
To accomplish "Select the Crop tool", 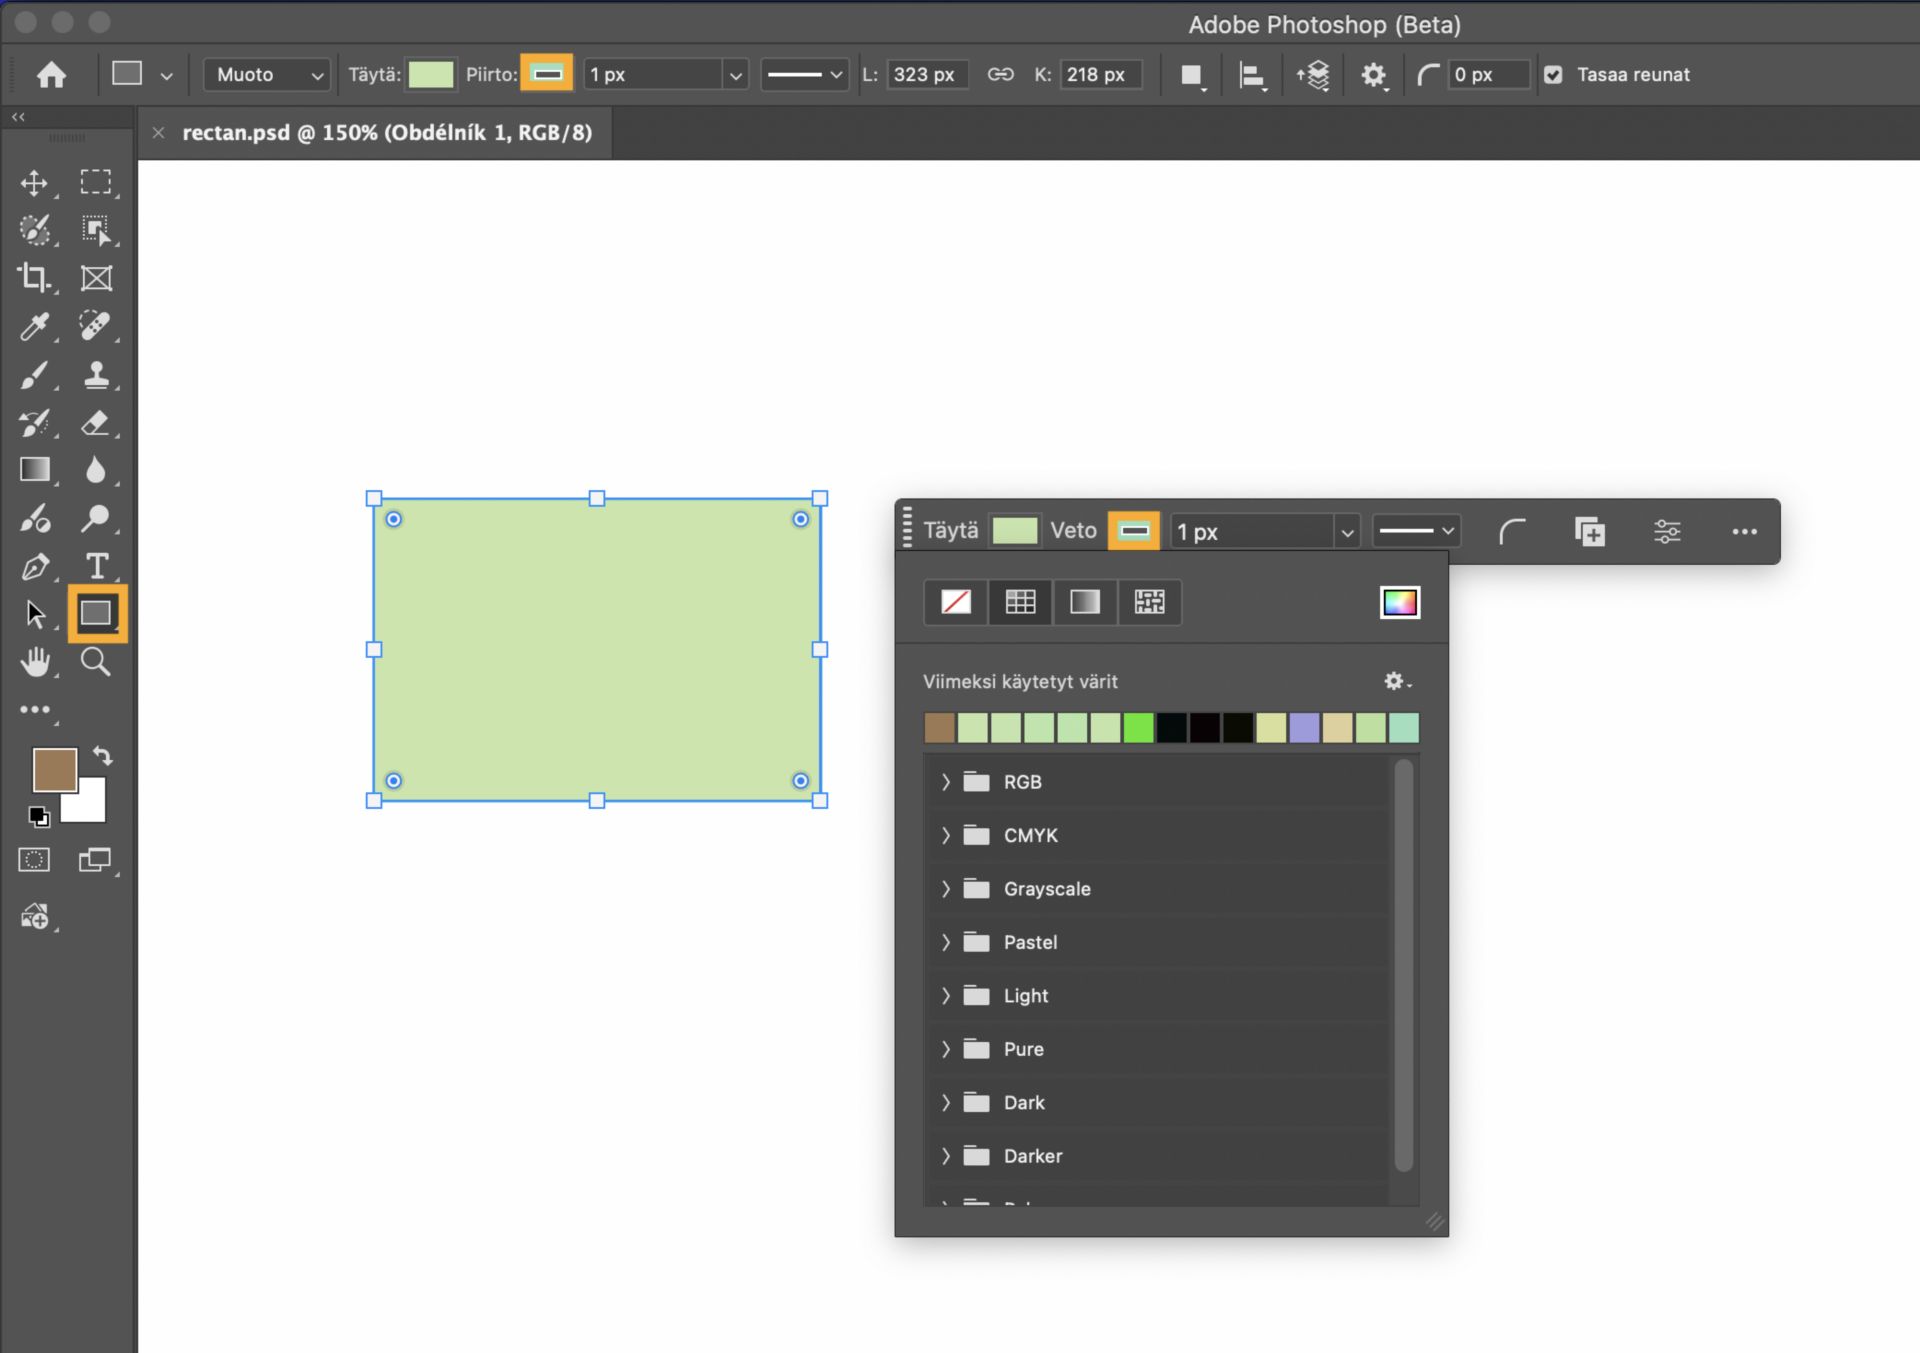I will pos(35,278).
